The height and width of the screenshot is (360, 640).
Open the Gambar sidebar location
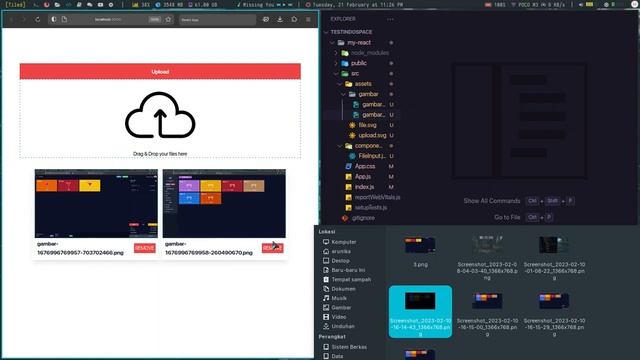pyautogui.click(x=341, y=308)
